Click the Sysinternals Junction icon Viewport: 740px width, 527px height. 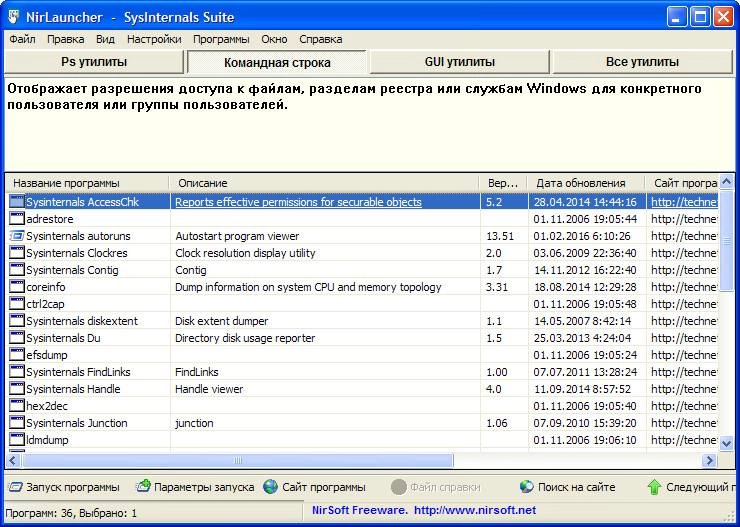pos(17,423)
